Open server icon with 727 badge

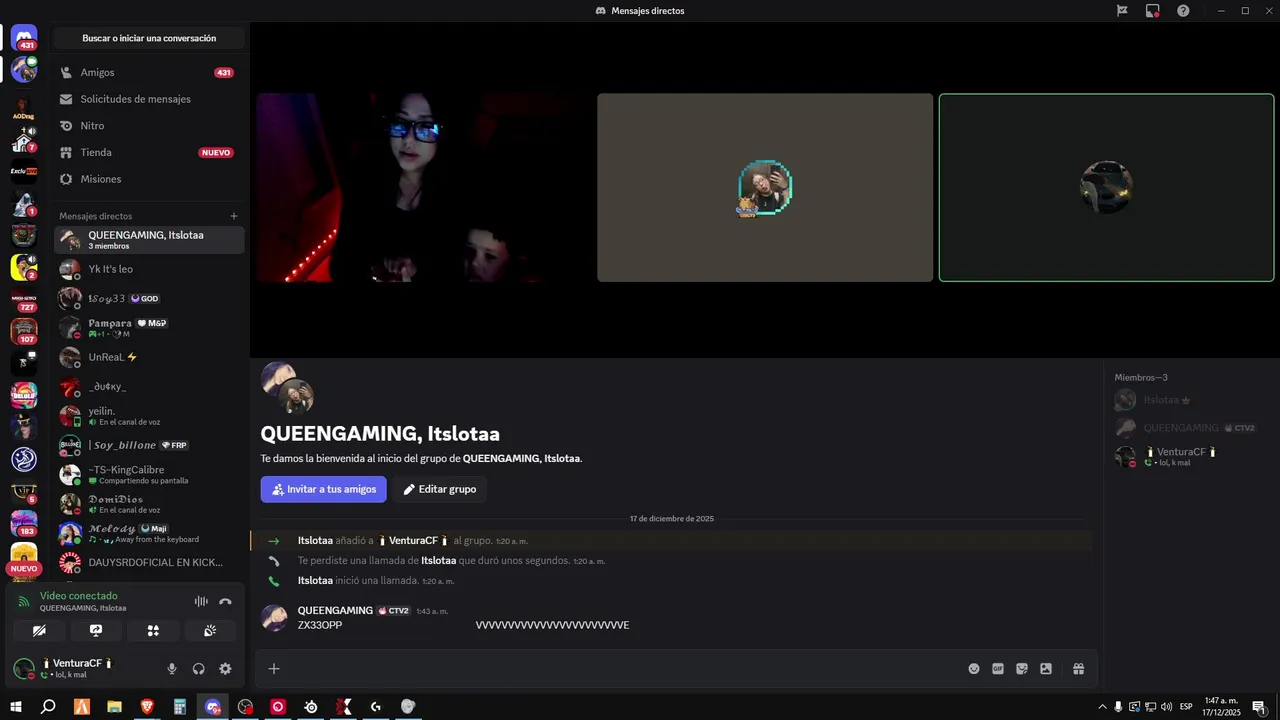tap(24, 299)
